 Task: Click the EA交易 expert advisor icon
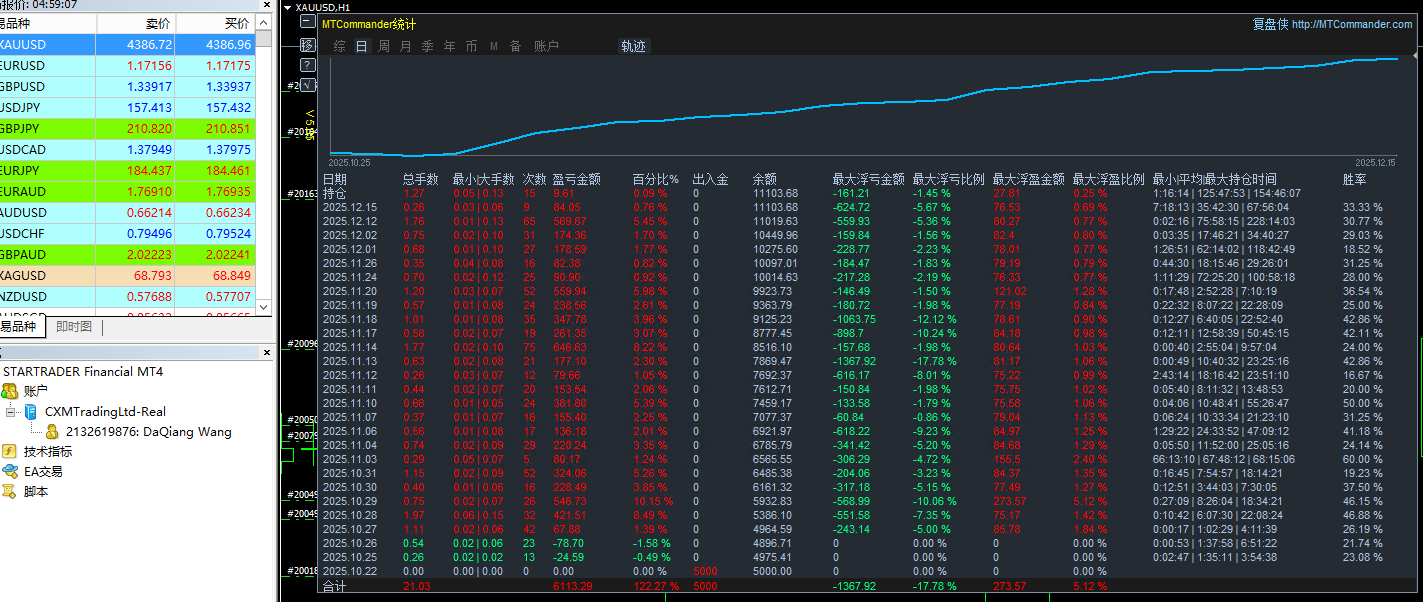pyautogui.click(x=10, y=472)
